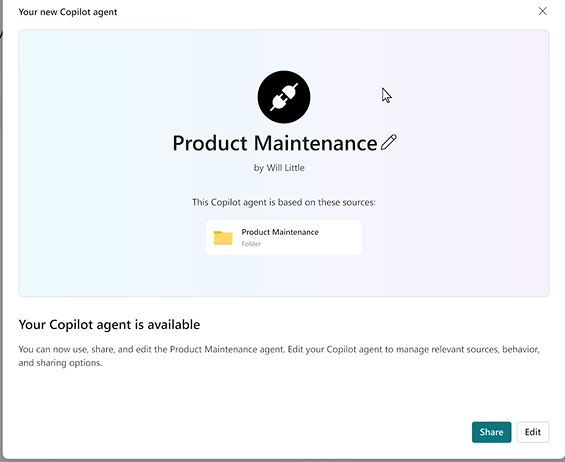The image size is (565, 462).
Task: Click 'This Copilot agent is based on these sources' text
Action: coord(284,202)
